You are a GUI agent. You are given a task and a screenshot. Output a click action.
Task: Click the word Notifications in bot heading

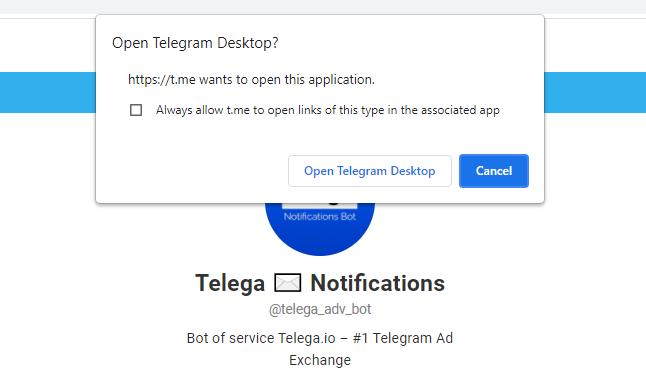(377, 283)
